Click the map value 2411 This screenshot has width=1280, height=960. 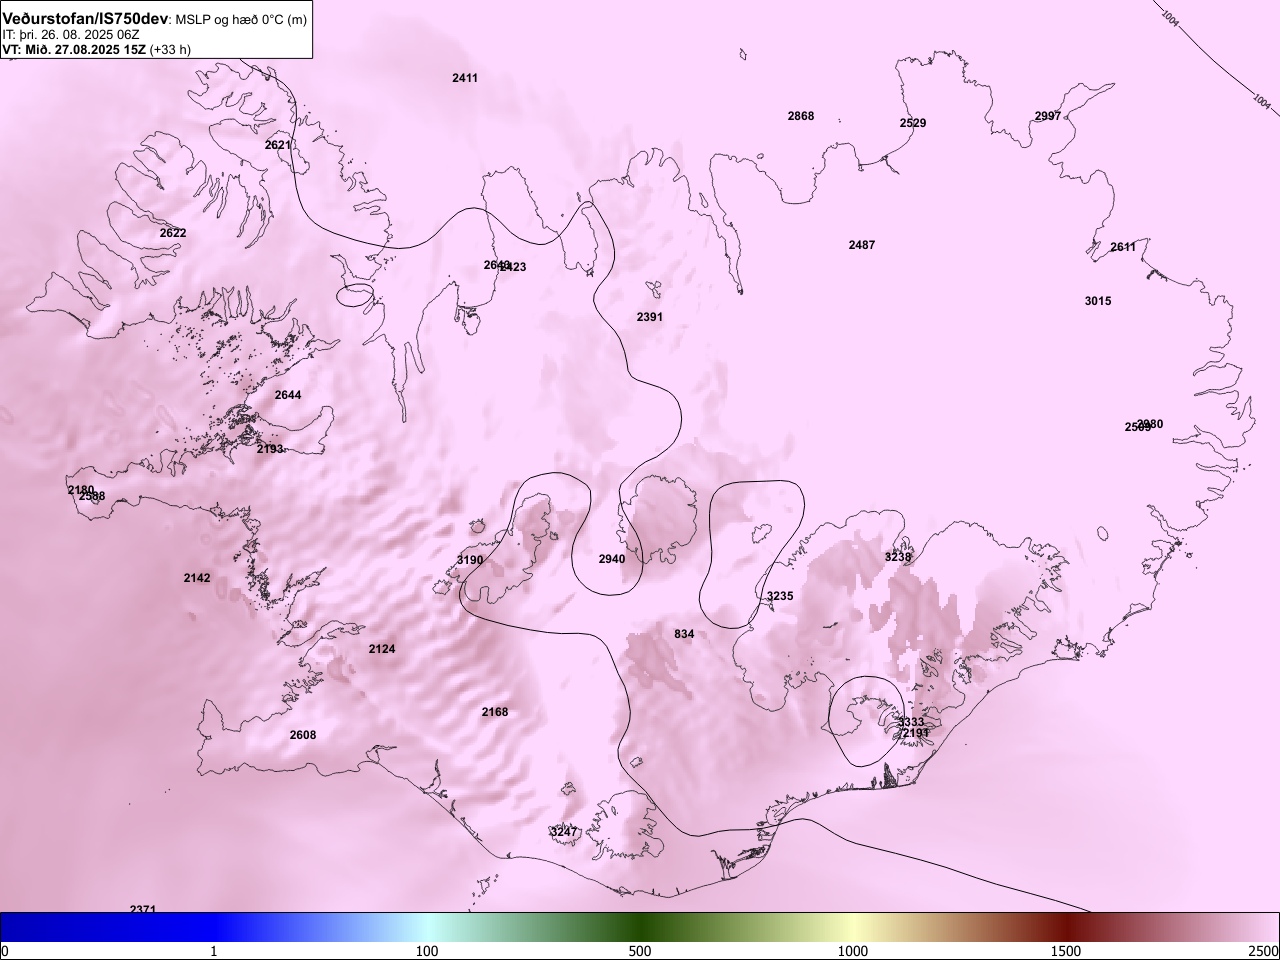click(465, 78)
